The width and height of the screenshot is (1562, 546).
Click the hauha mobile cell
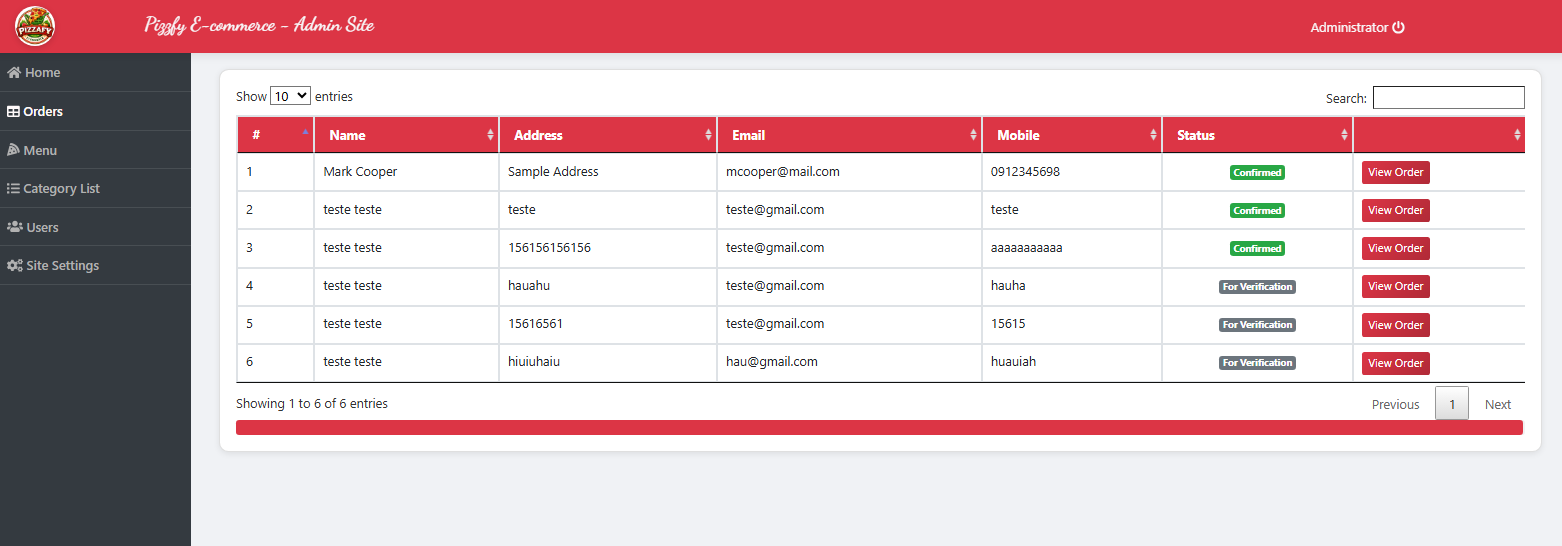[1072, 286]
